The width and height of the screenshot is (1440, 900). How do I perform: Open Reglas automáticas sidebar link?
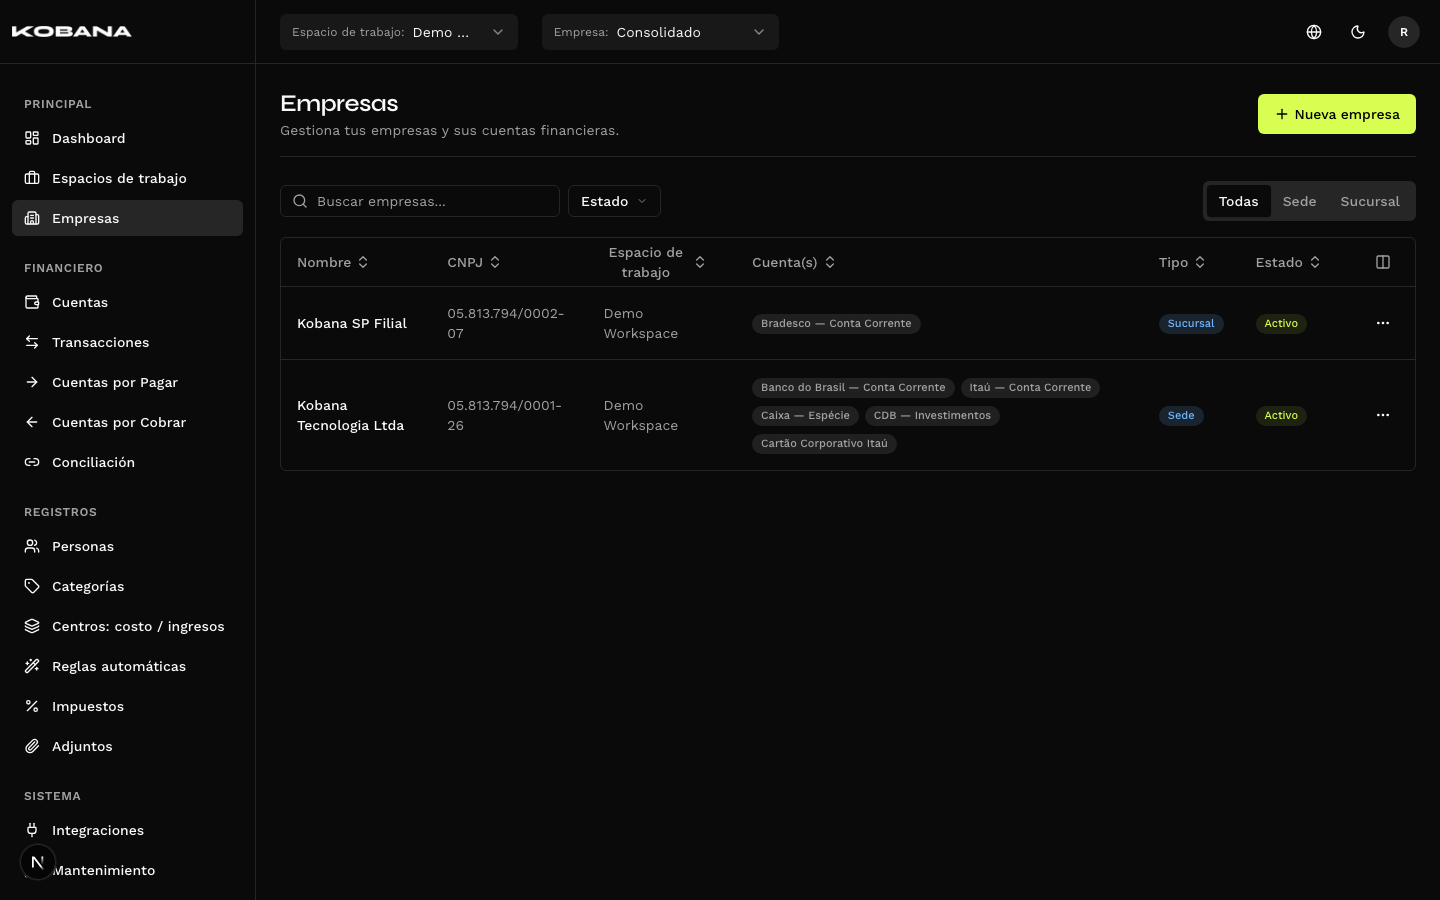127,666
